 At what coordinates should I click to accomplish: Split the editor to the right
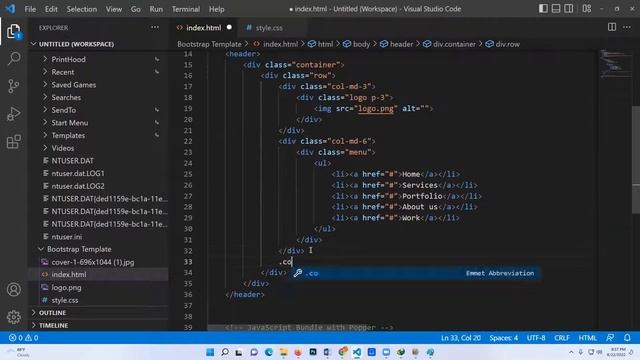pyautogui.click(x=611, y=27)
